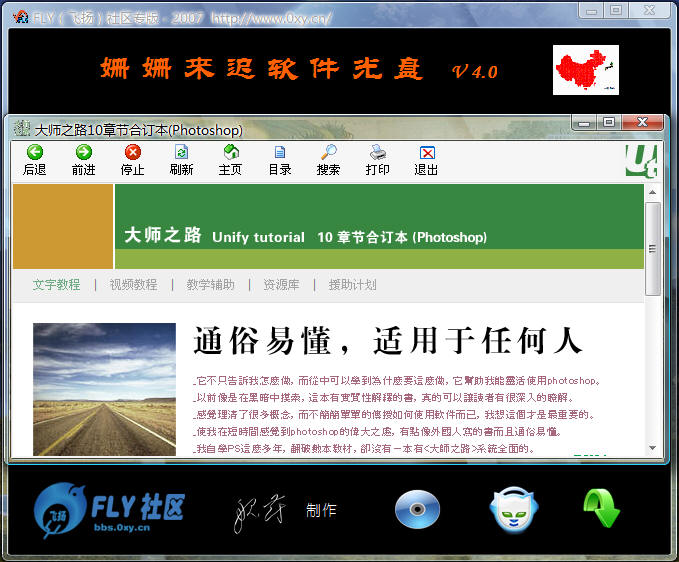Click the U logo in toolbar corner

click(x=641, y=161)
